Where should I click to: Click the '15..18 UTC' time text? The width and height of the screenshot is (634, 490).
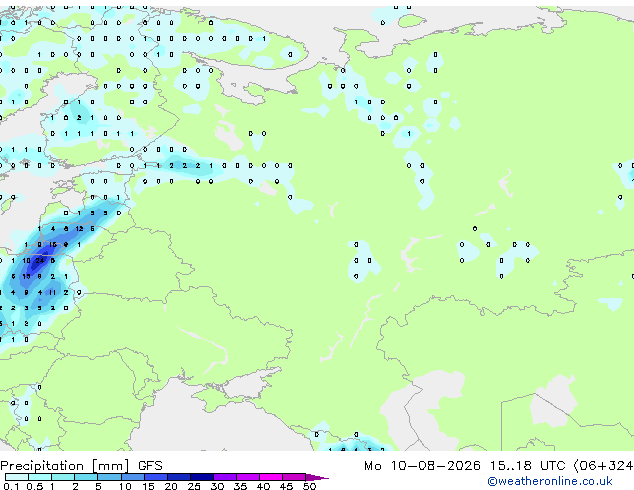[527, 466]
